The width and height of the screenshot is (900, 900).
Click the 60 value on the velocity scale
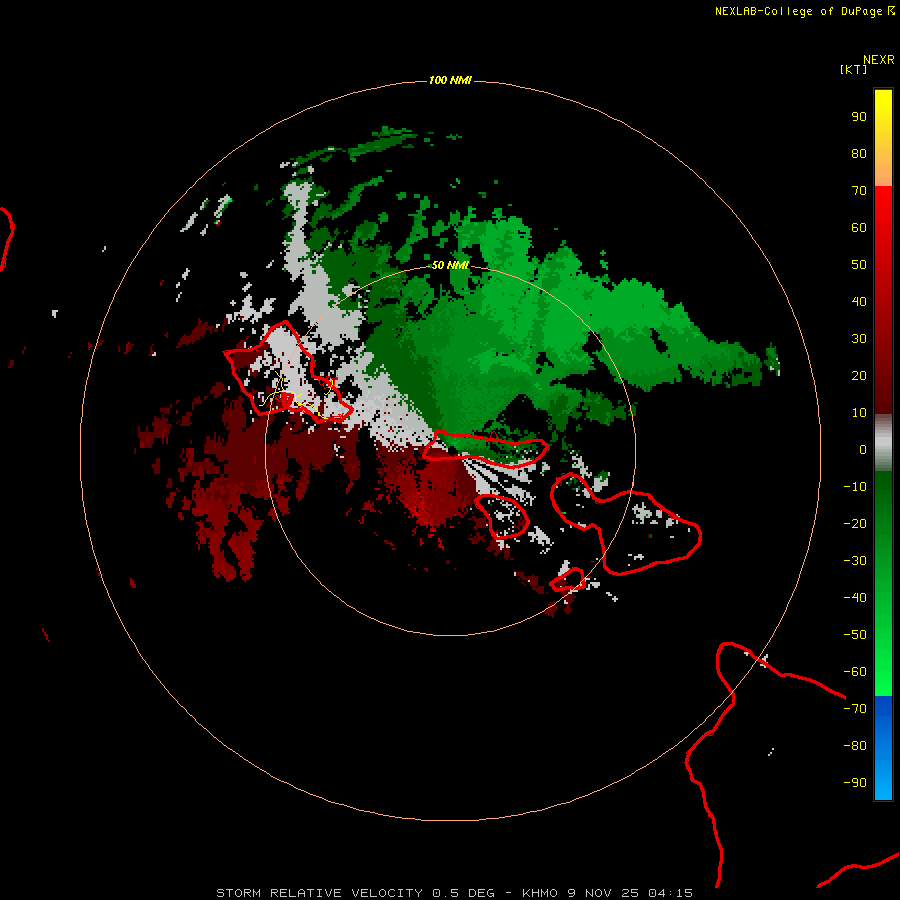[x=859, y=227]
